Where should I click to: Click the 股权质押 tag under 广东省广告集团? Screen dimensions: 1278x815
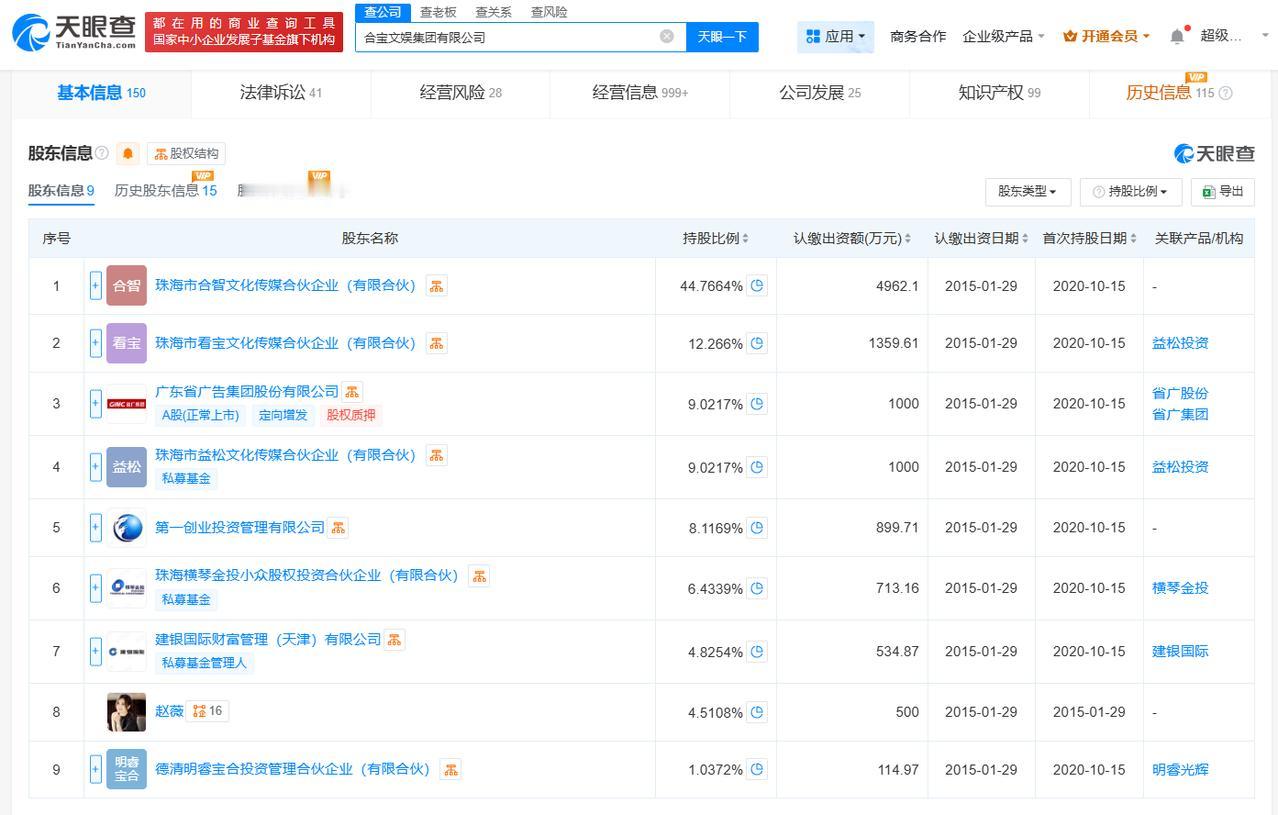pyautogui.click(x=351, y=415)
